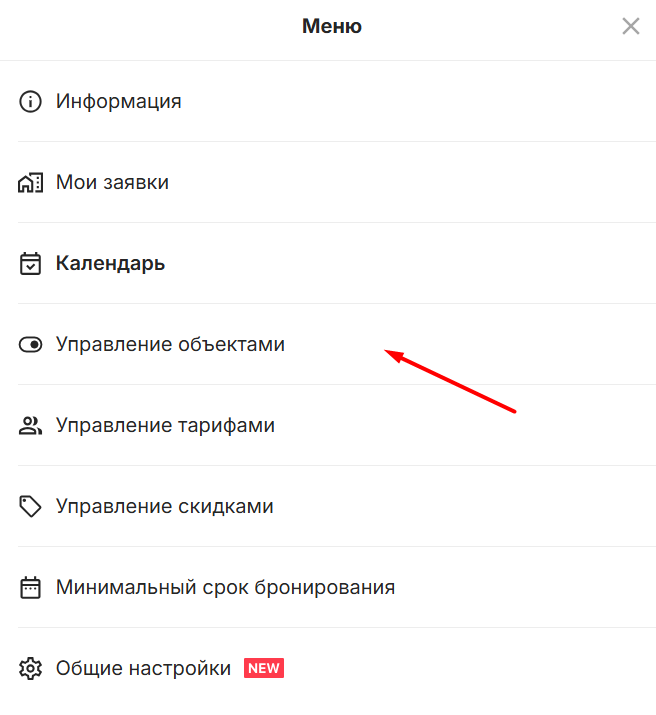656x715 pixels.
Task: Click the empty row area right of Календарь
Action: click(410, 264)
